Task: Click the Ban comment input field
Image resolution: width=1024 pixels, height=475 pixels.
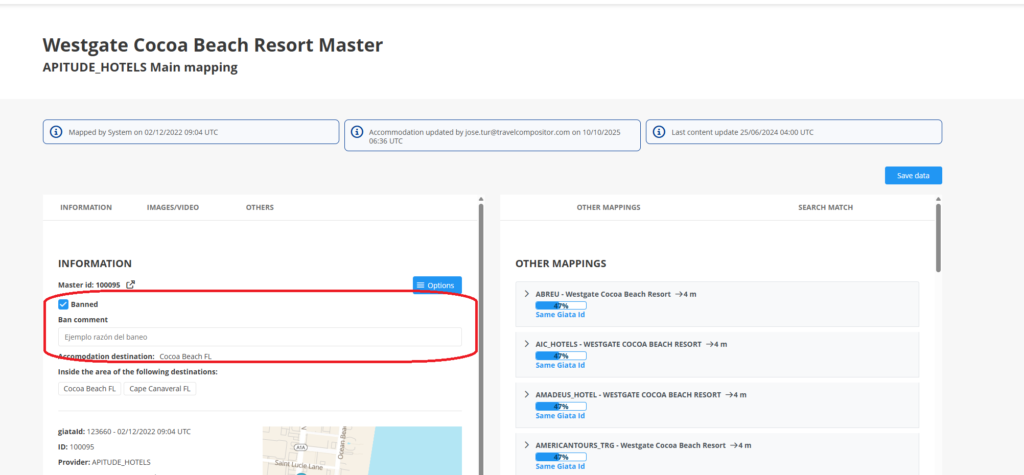Action: (260, 337)
